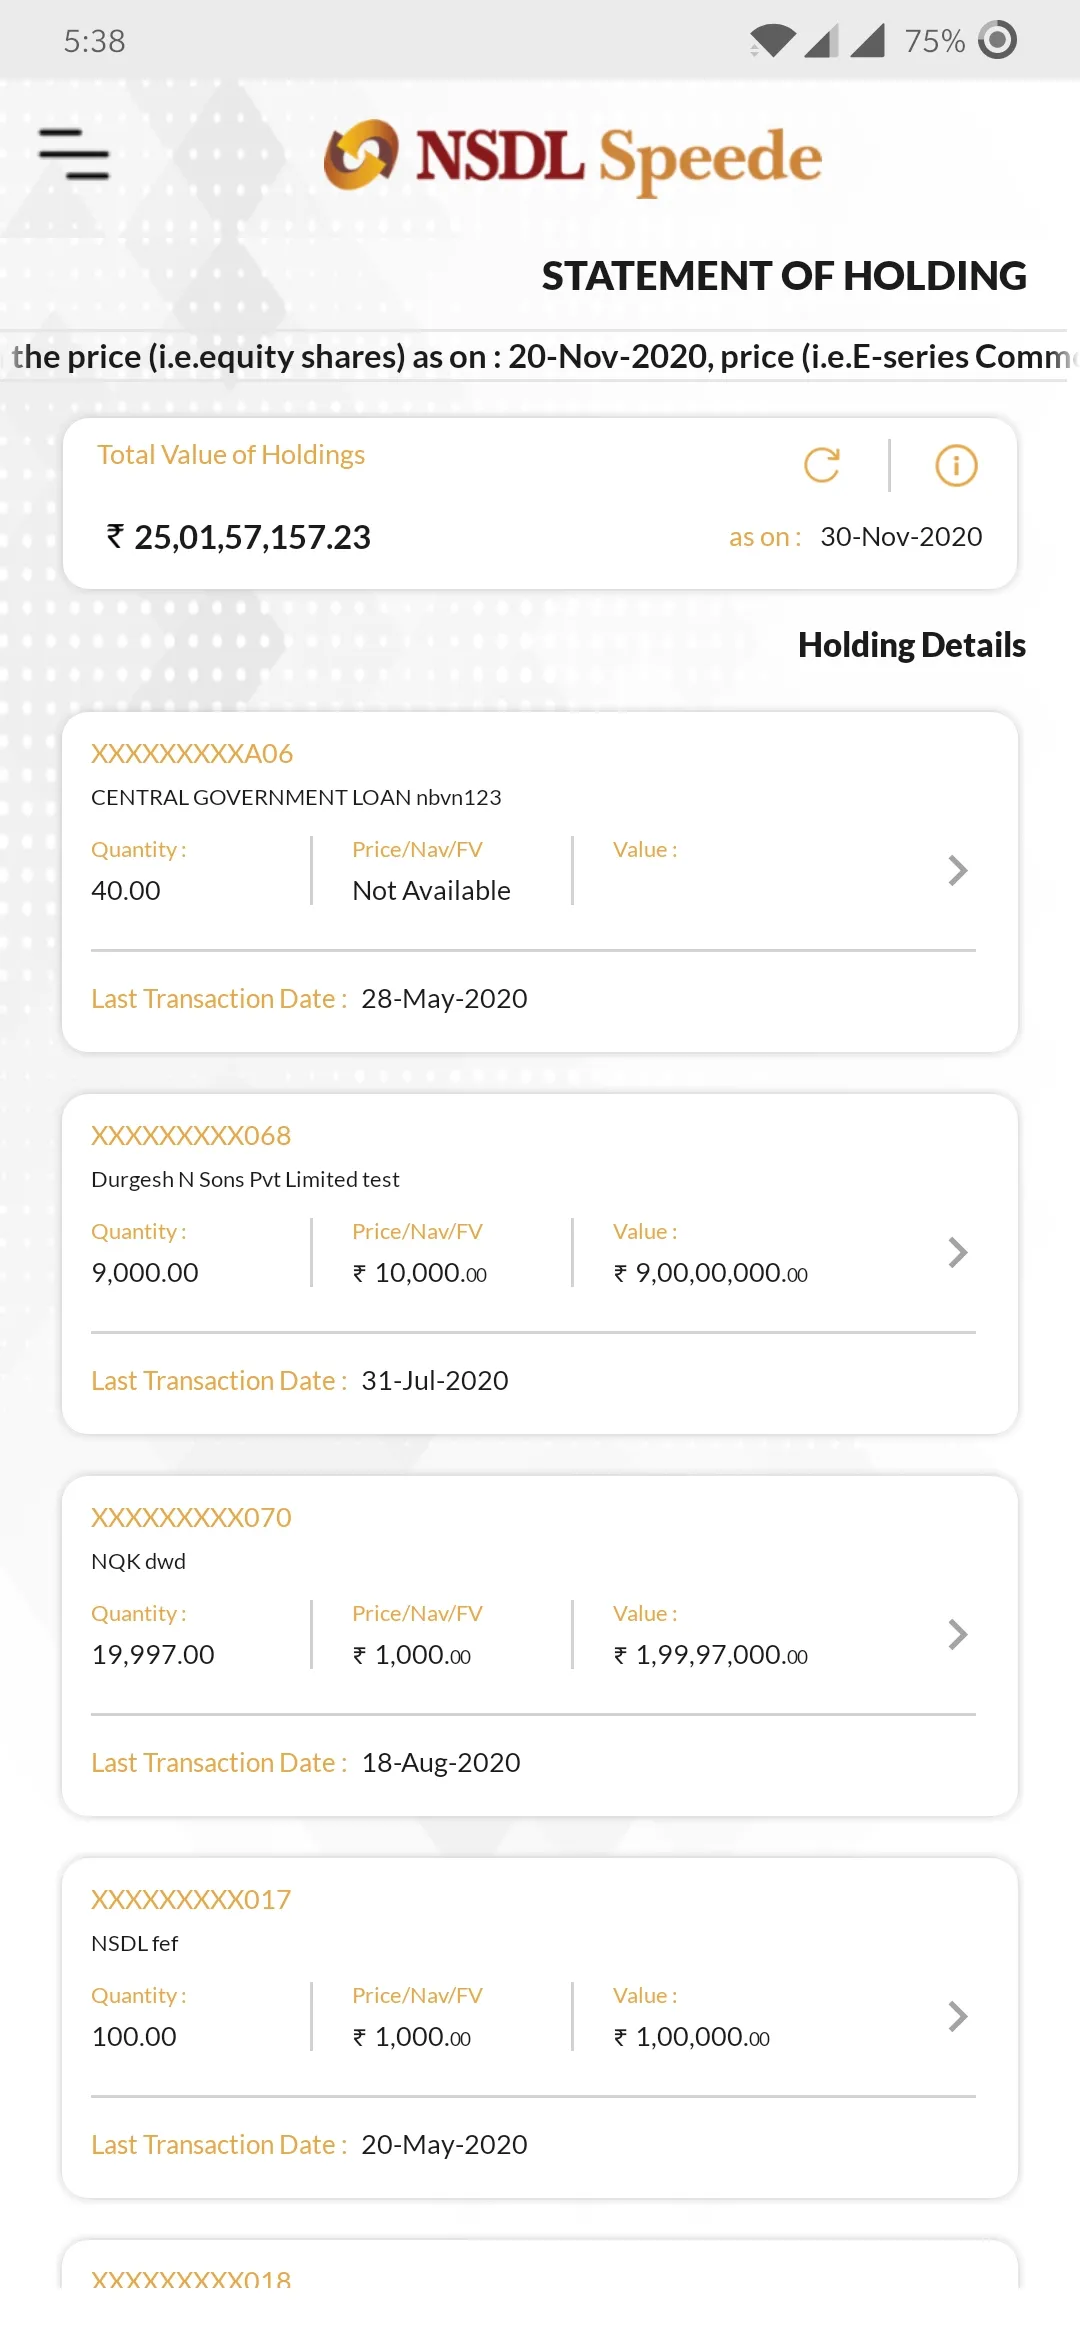This screenshot has width=1080, height=2340.
Task: Tap the Holding Details heading
Action: [x=911, y=645]
